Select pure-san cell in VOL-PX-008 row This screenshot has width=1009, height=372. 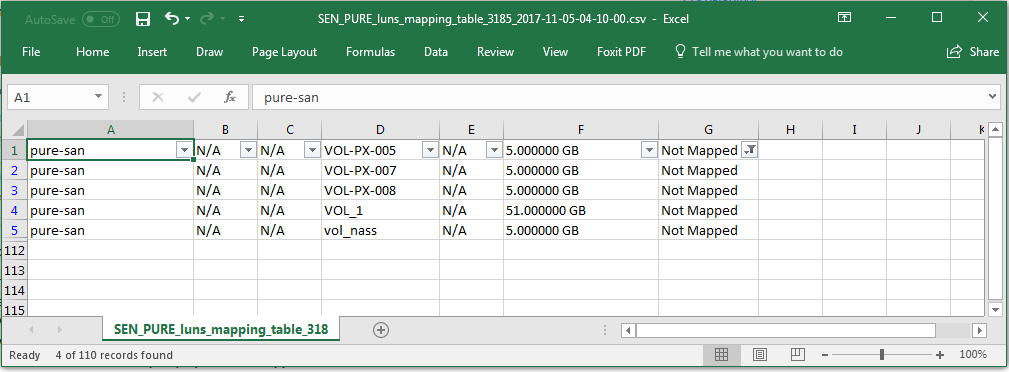click(x=111, y=191)
